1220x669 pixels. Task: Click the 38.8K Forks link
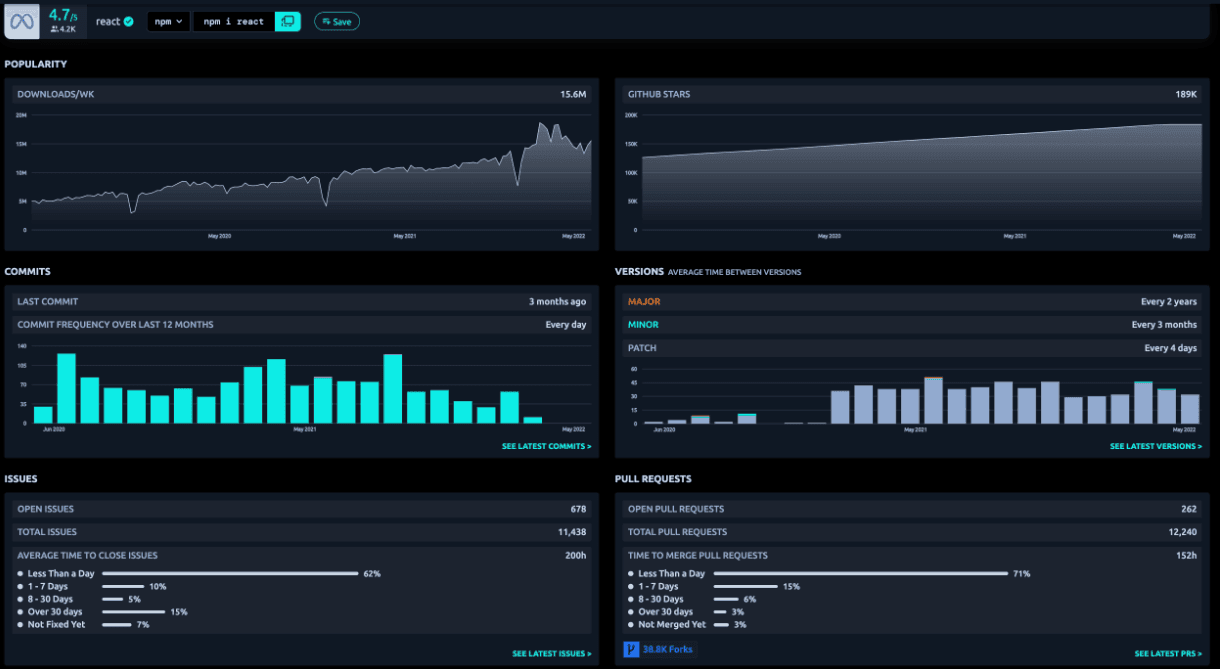667,649
